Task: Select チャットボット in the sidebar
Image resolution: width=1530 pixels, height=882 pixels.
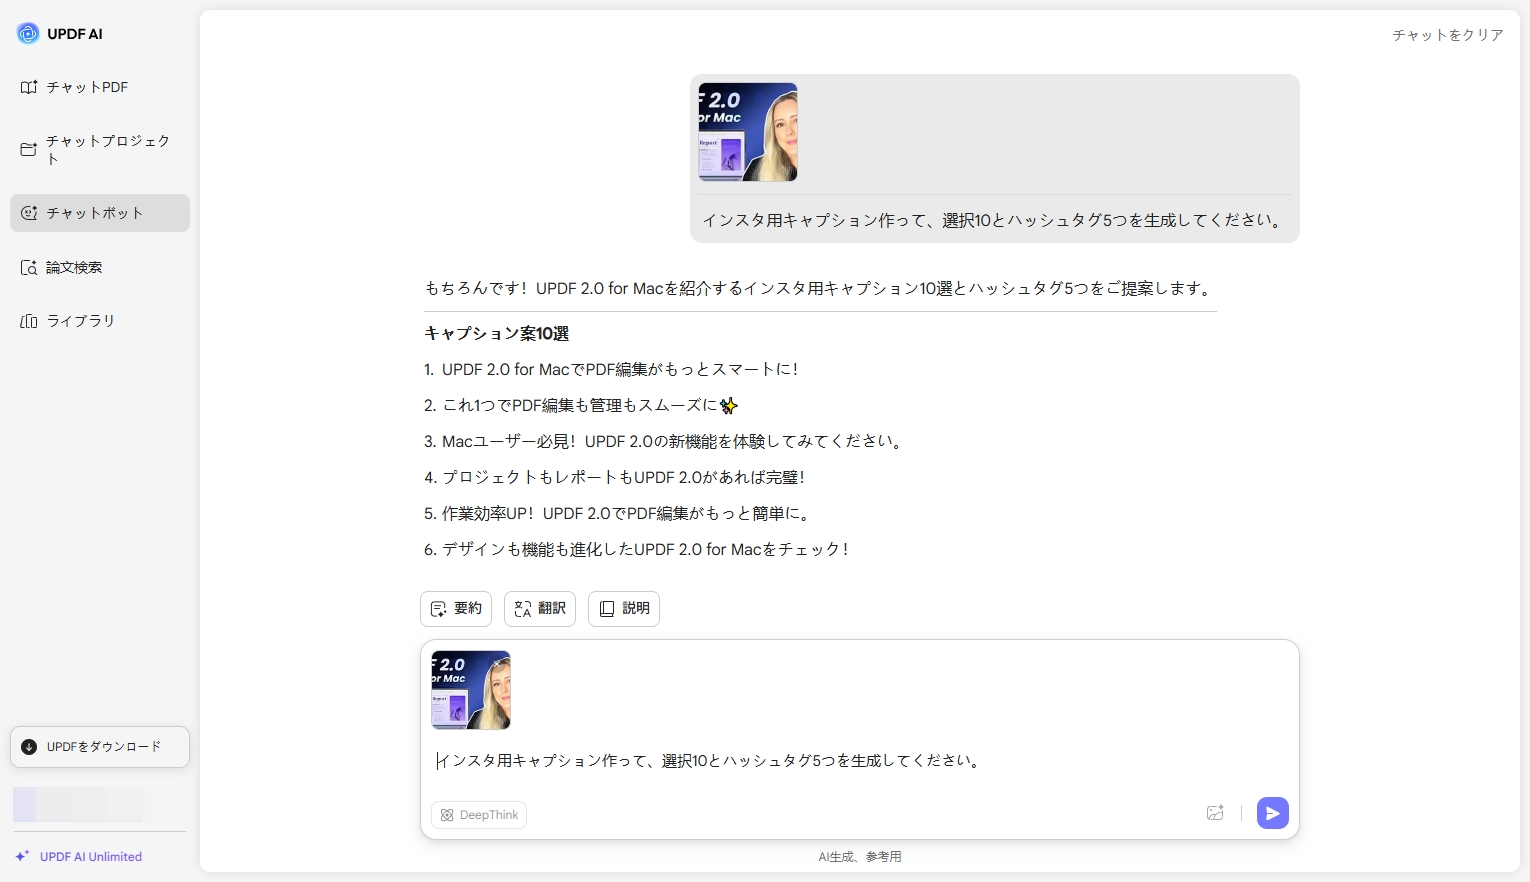Action: 100,213
